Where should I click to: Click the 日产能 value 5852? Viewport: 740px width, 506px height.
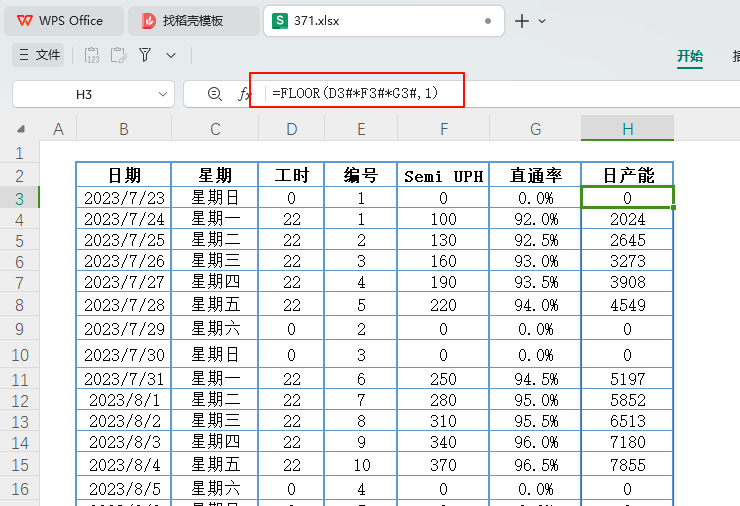tap(627, 400)
